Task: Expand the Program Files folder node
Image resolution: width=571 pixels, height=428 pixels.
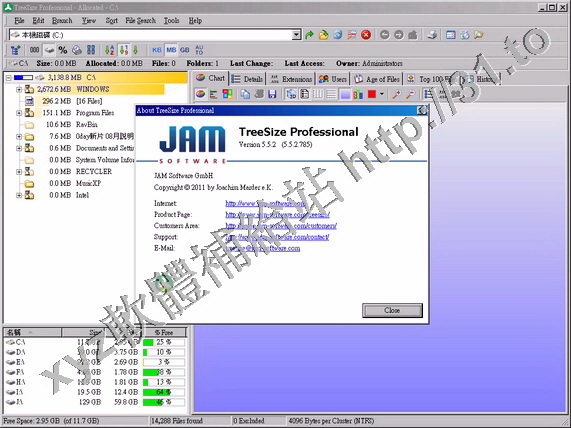Action: tap(19, 113)
